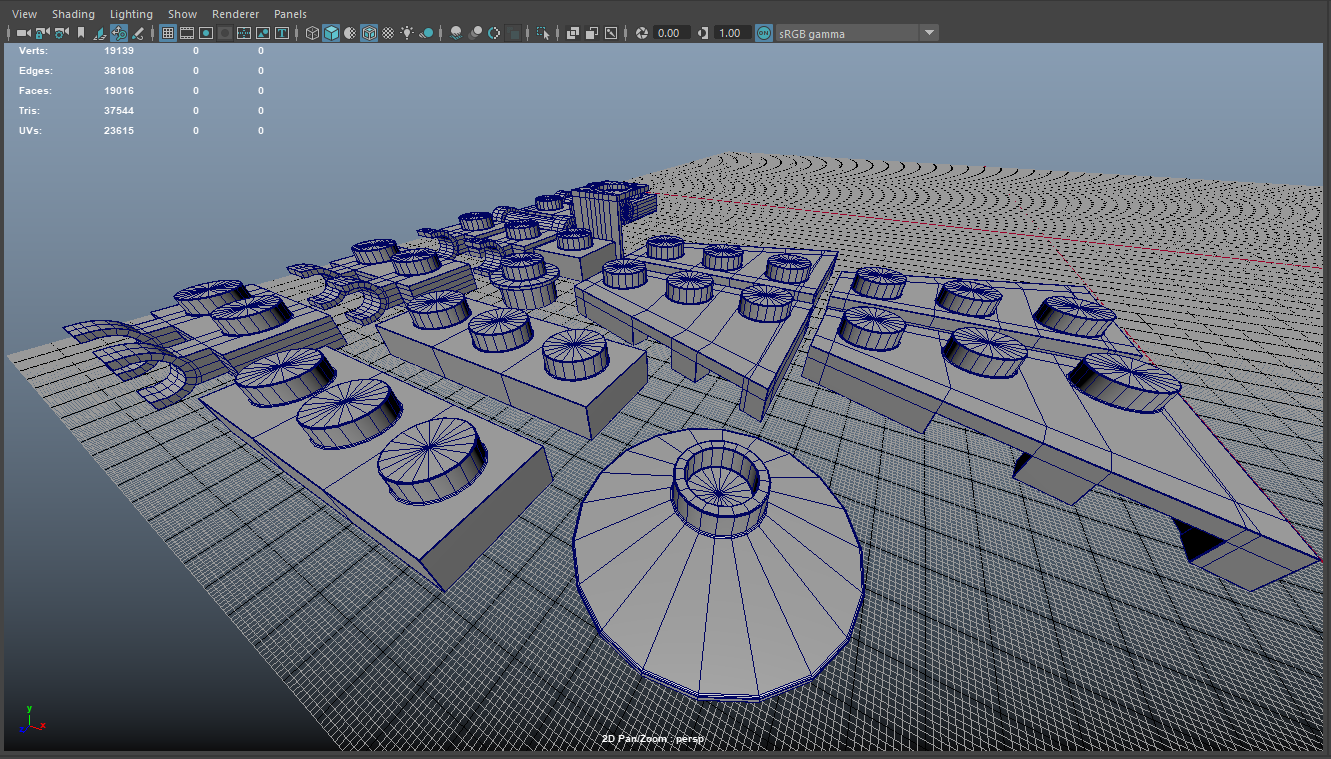Screen dimensions: 1331x759
Task: Click the Use All Lights bulb icon
Action: [407, 33]
